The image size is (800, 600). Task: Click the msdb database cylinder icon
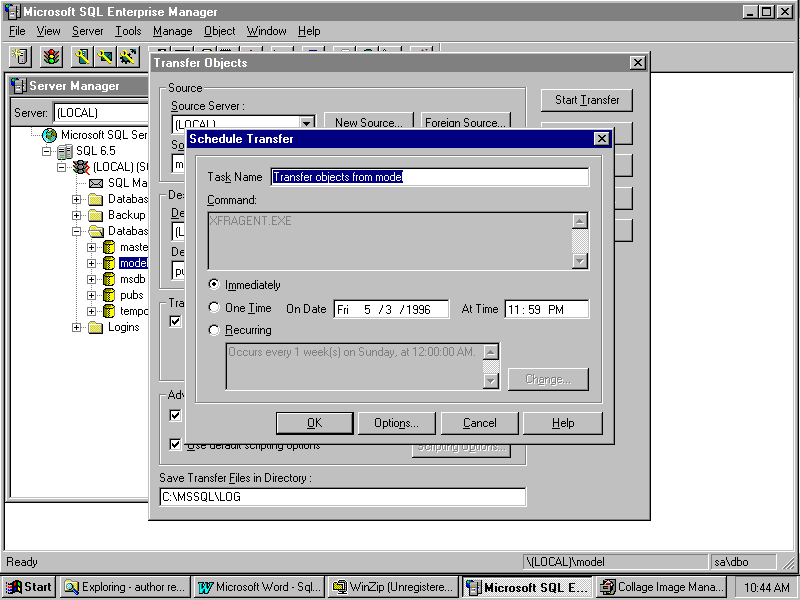(109, 279)
